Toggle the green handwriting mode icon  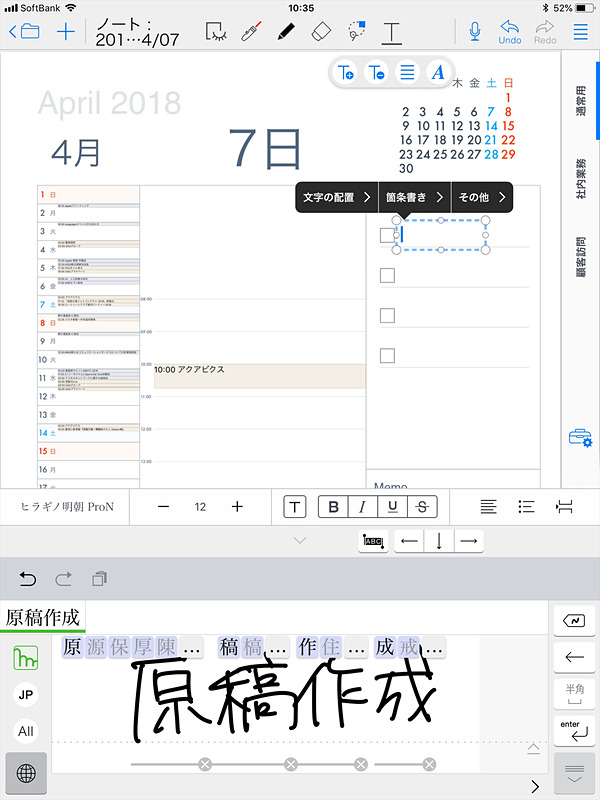[x=26, y=657]
